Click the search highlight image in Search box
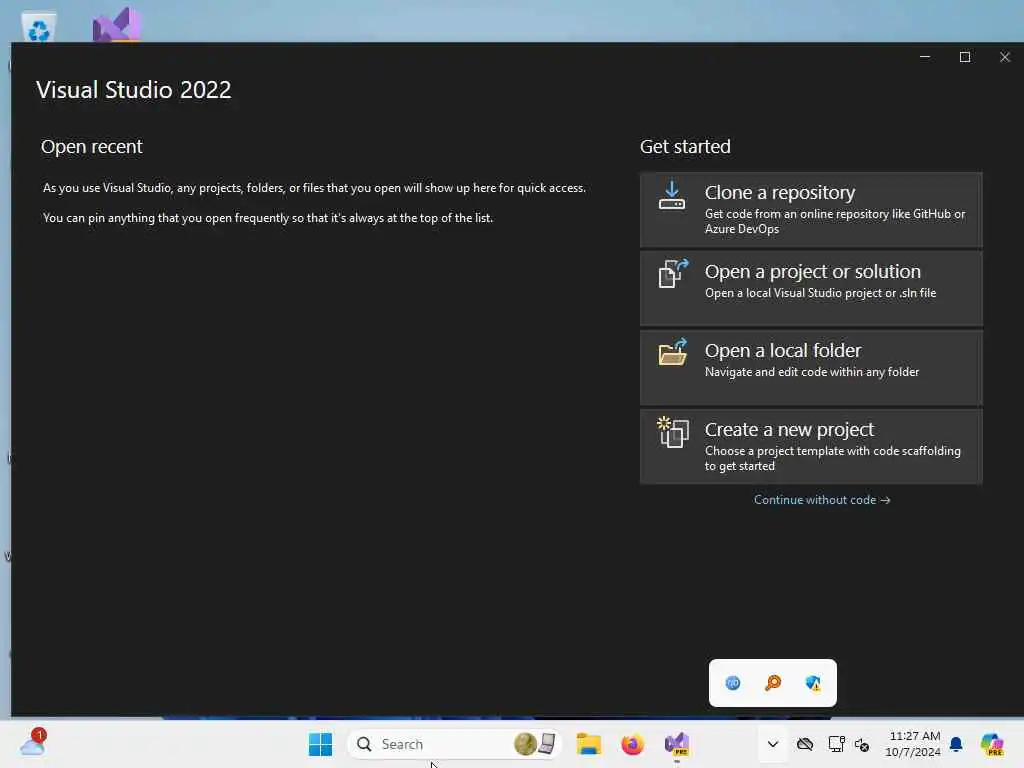The height and width of the screenshot is (768, 1024). (x=535, y=744)
